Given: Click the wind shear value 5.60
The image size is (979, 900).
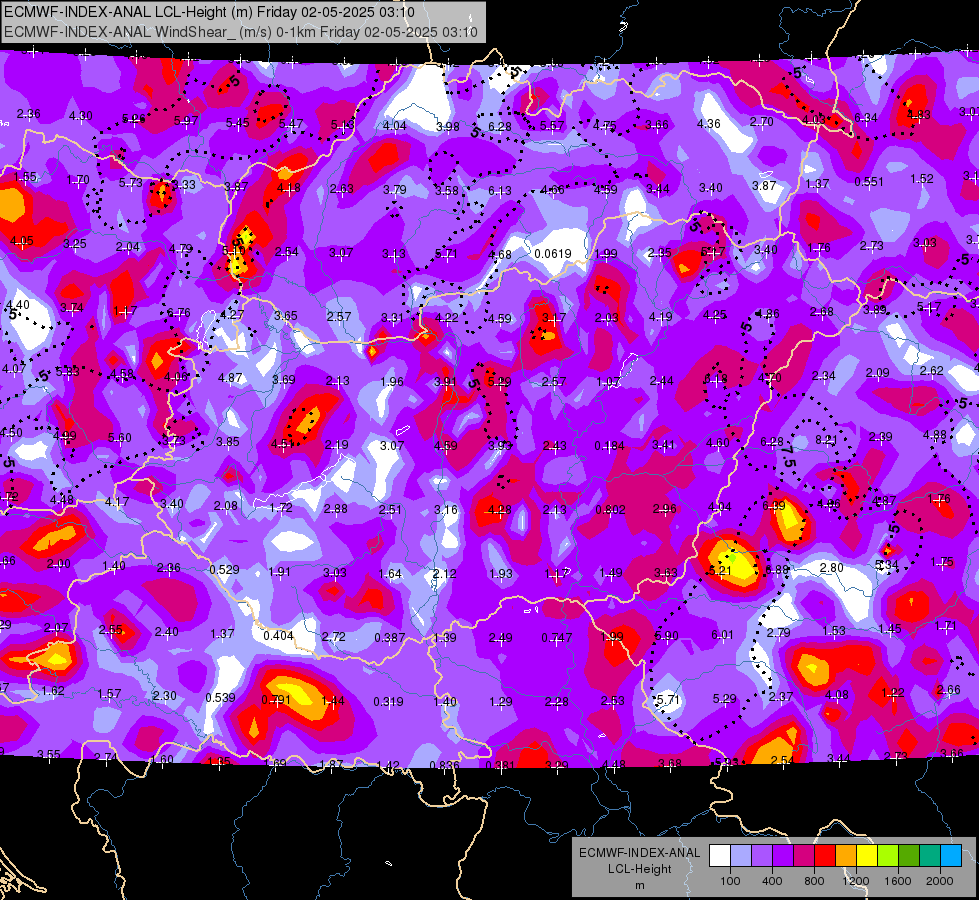Looking at the screenshot, I should point(119,438).
